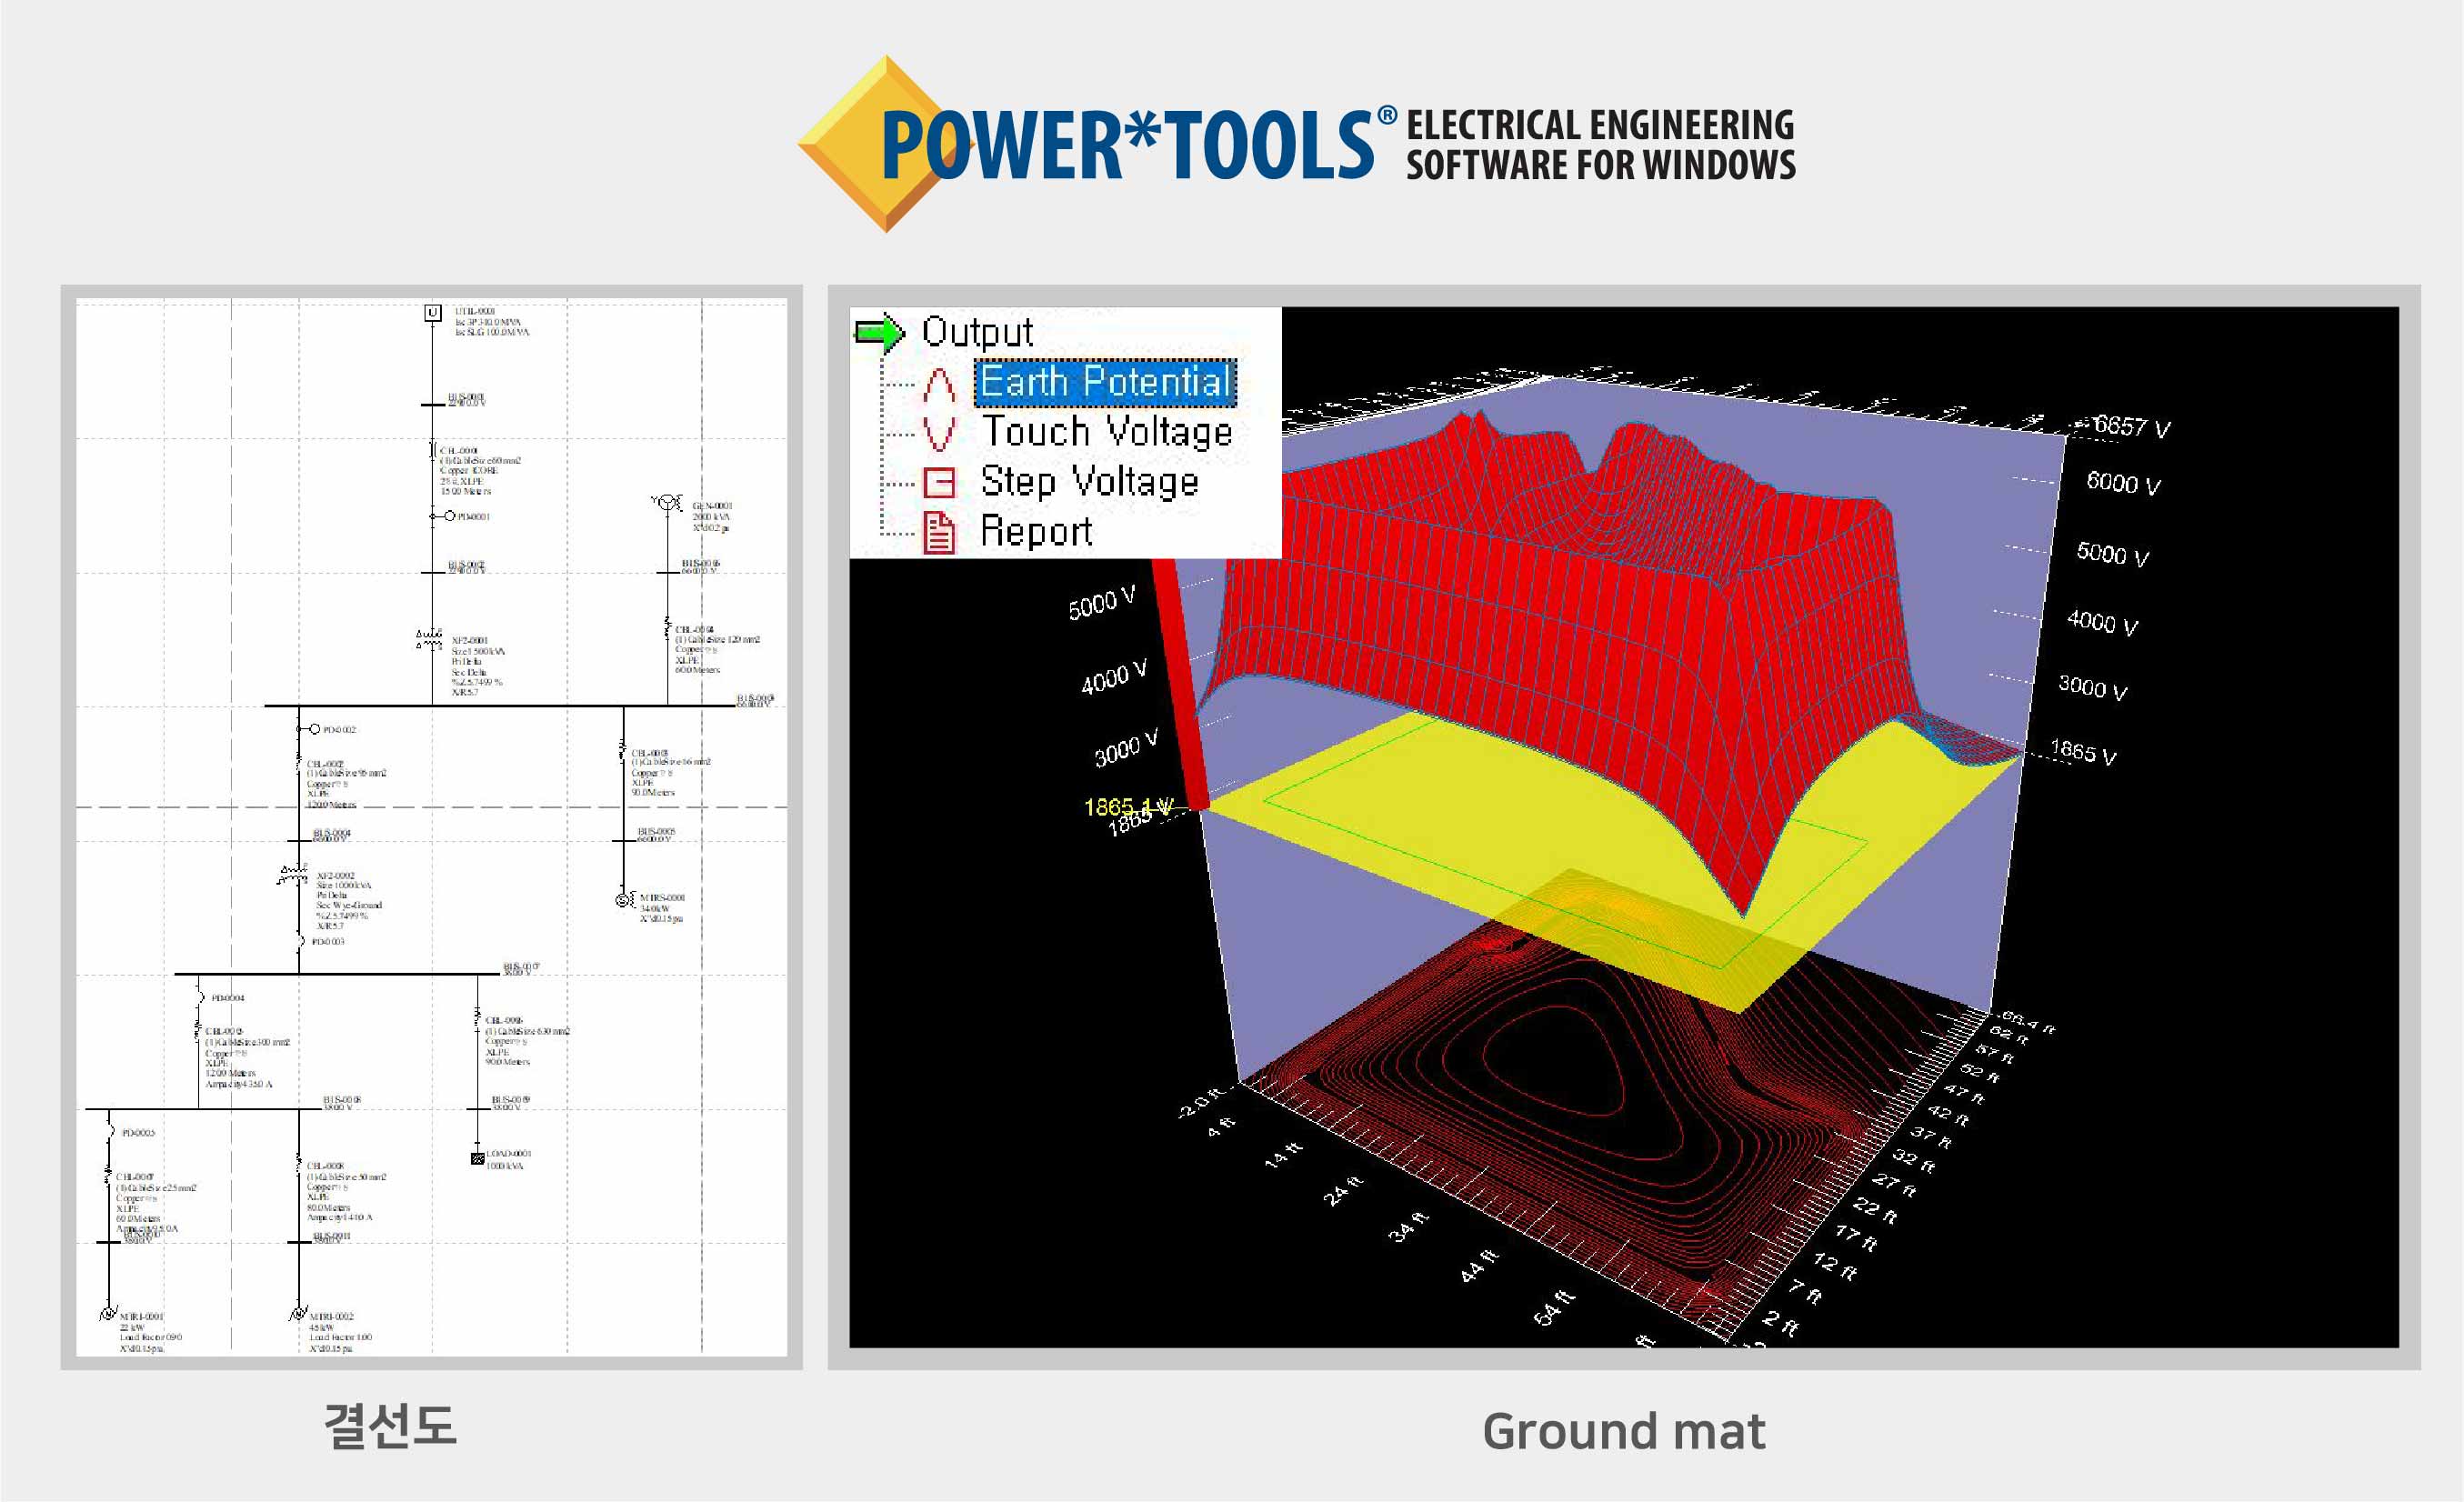Select the PD-0003 breaker symbol
This screenshot has height=1502, width=2464.
coord(300,941)
